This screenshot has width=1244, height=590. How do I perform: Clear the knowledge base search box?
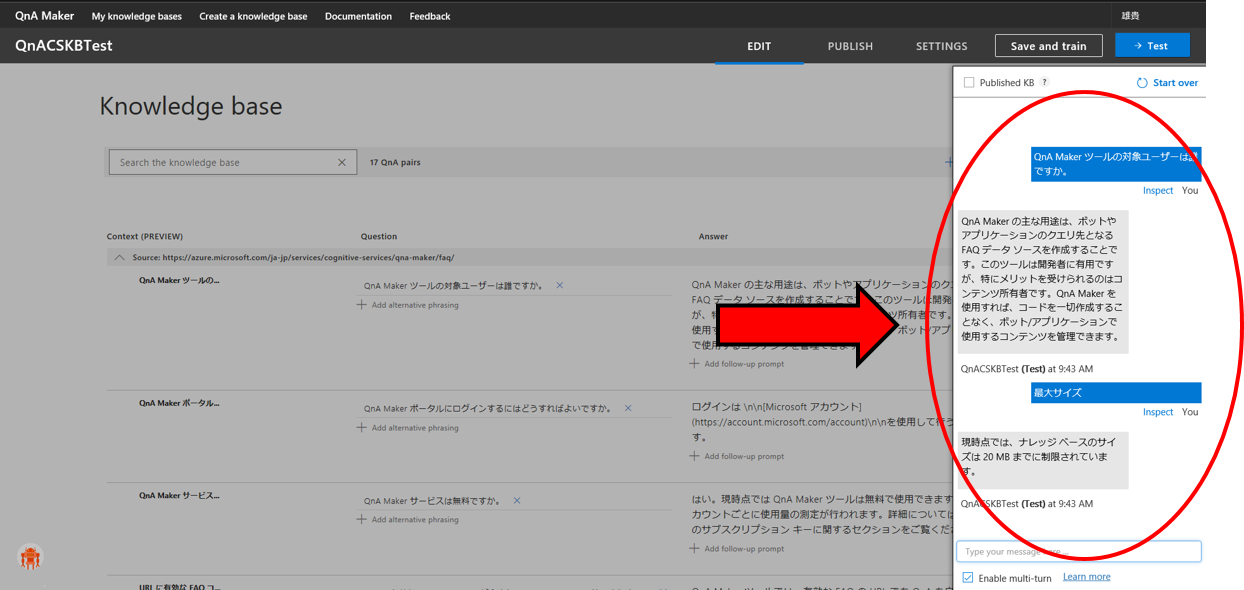342,162
